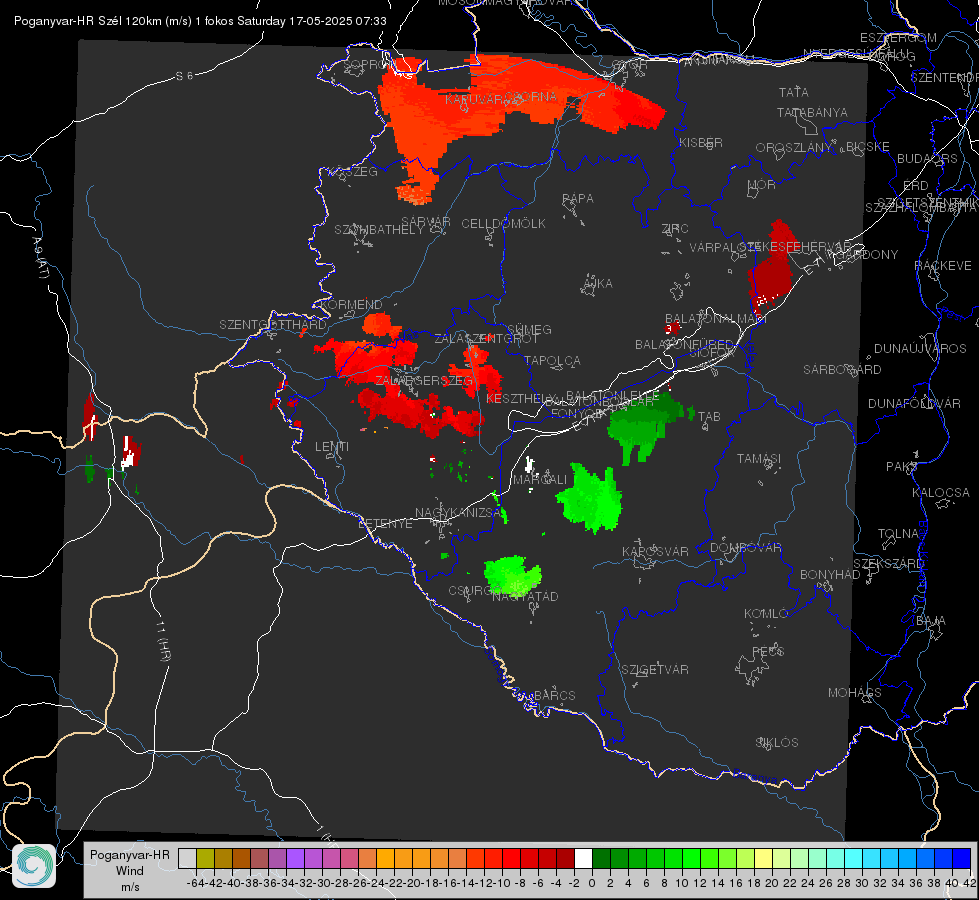Click the small orange echo south of Kőszeg
Screen dimensions: 979x900
click(414, 192)
